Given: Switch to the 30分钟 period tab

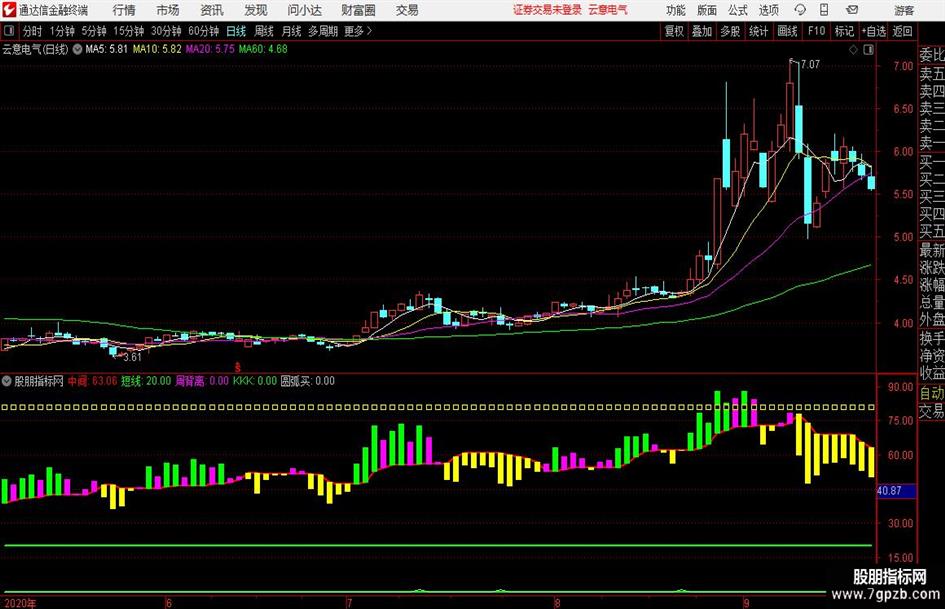Looking at the screenshot, I should tap(166, 31).
